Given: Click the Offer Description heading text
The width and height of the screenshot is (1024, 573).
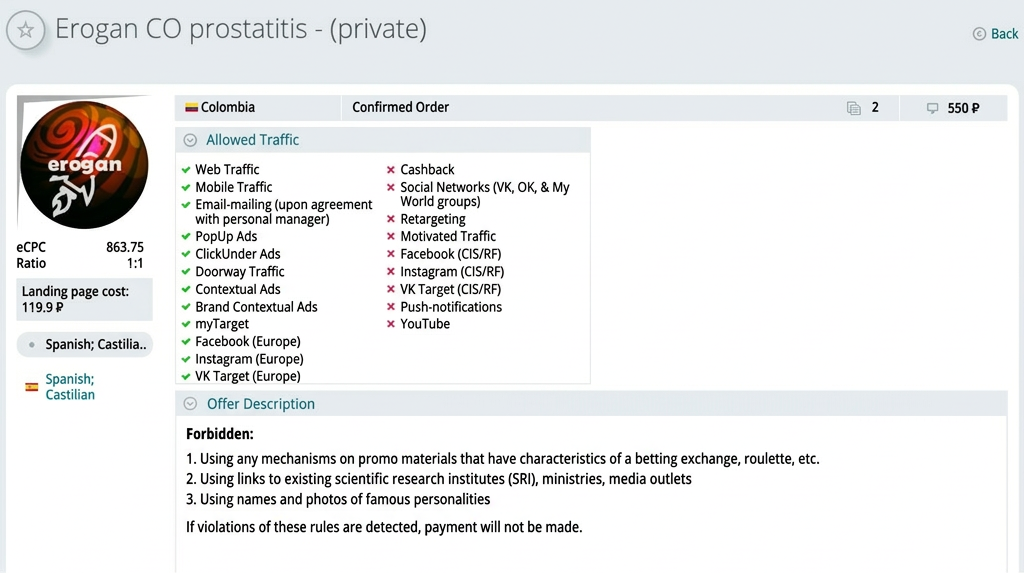Looking at the screenshot, I should click(261, 404).
